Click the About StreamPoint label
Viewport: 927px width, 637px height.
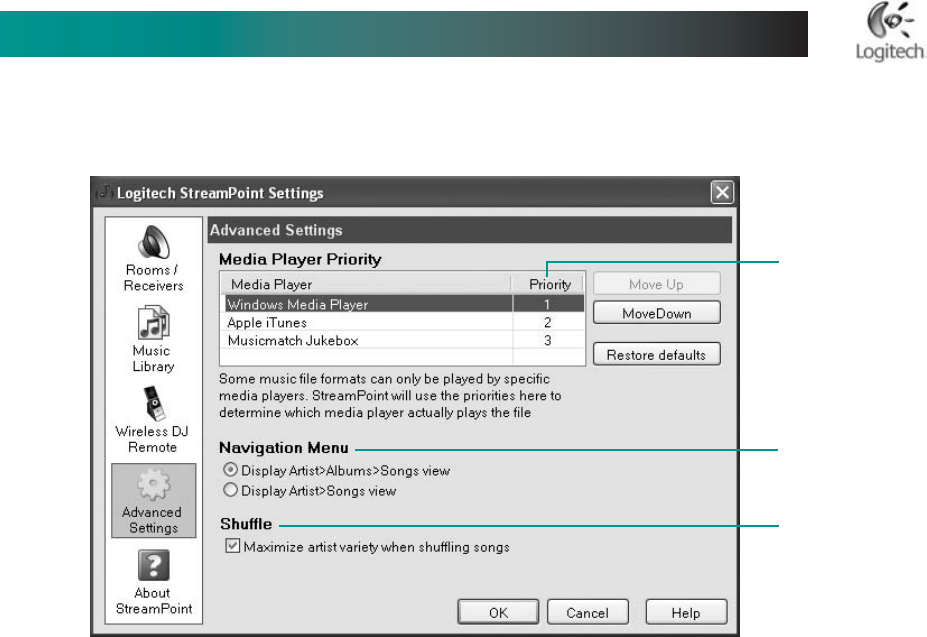[154, 600]
